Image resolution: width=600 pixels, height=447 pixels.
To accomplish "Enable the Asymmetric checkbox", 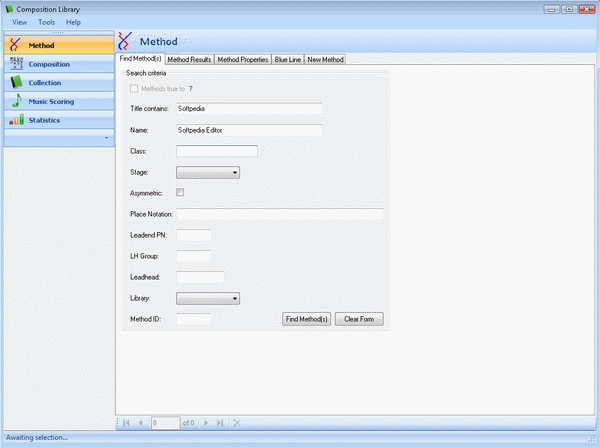I will [180, 192].
